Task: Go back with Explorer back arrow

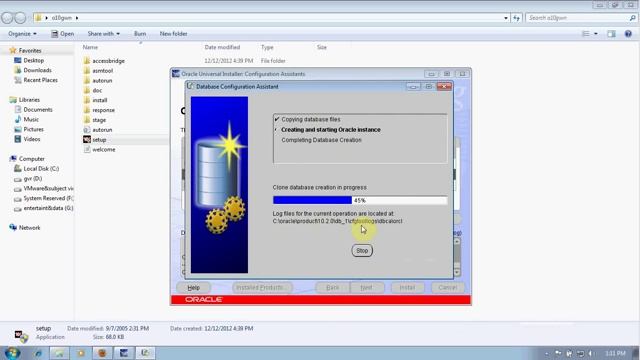Action: (7, 18)
